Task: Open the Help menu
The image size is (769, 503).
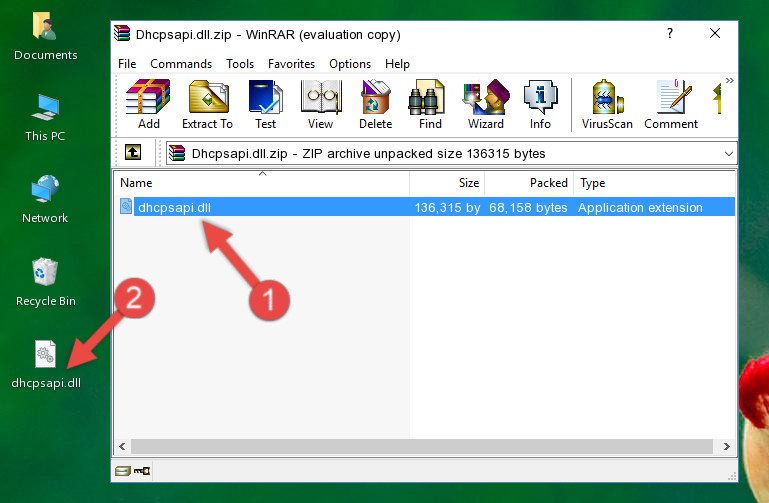Action: click(x=397, y=64)
